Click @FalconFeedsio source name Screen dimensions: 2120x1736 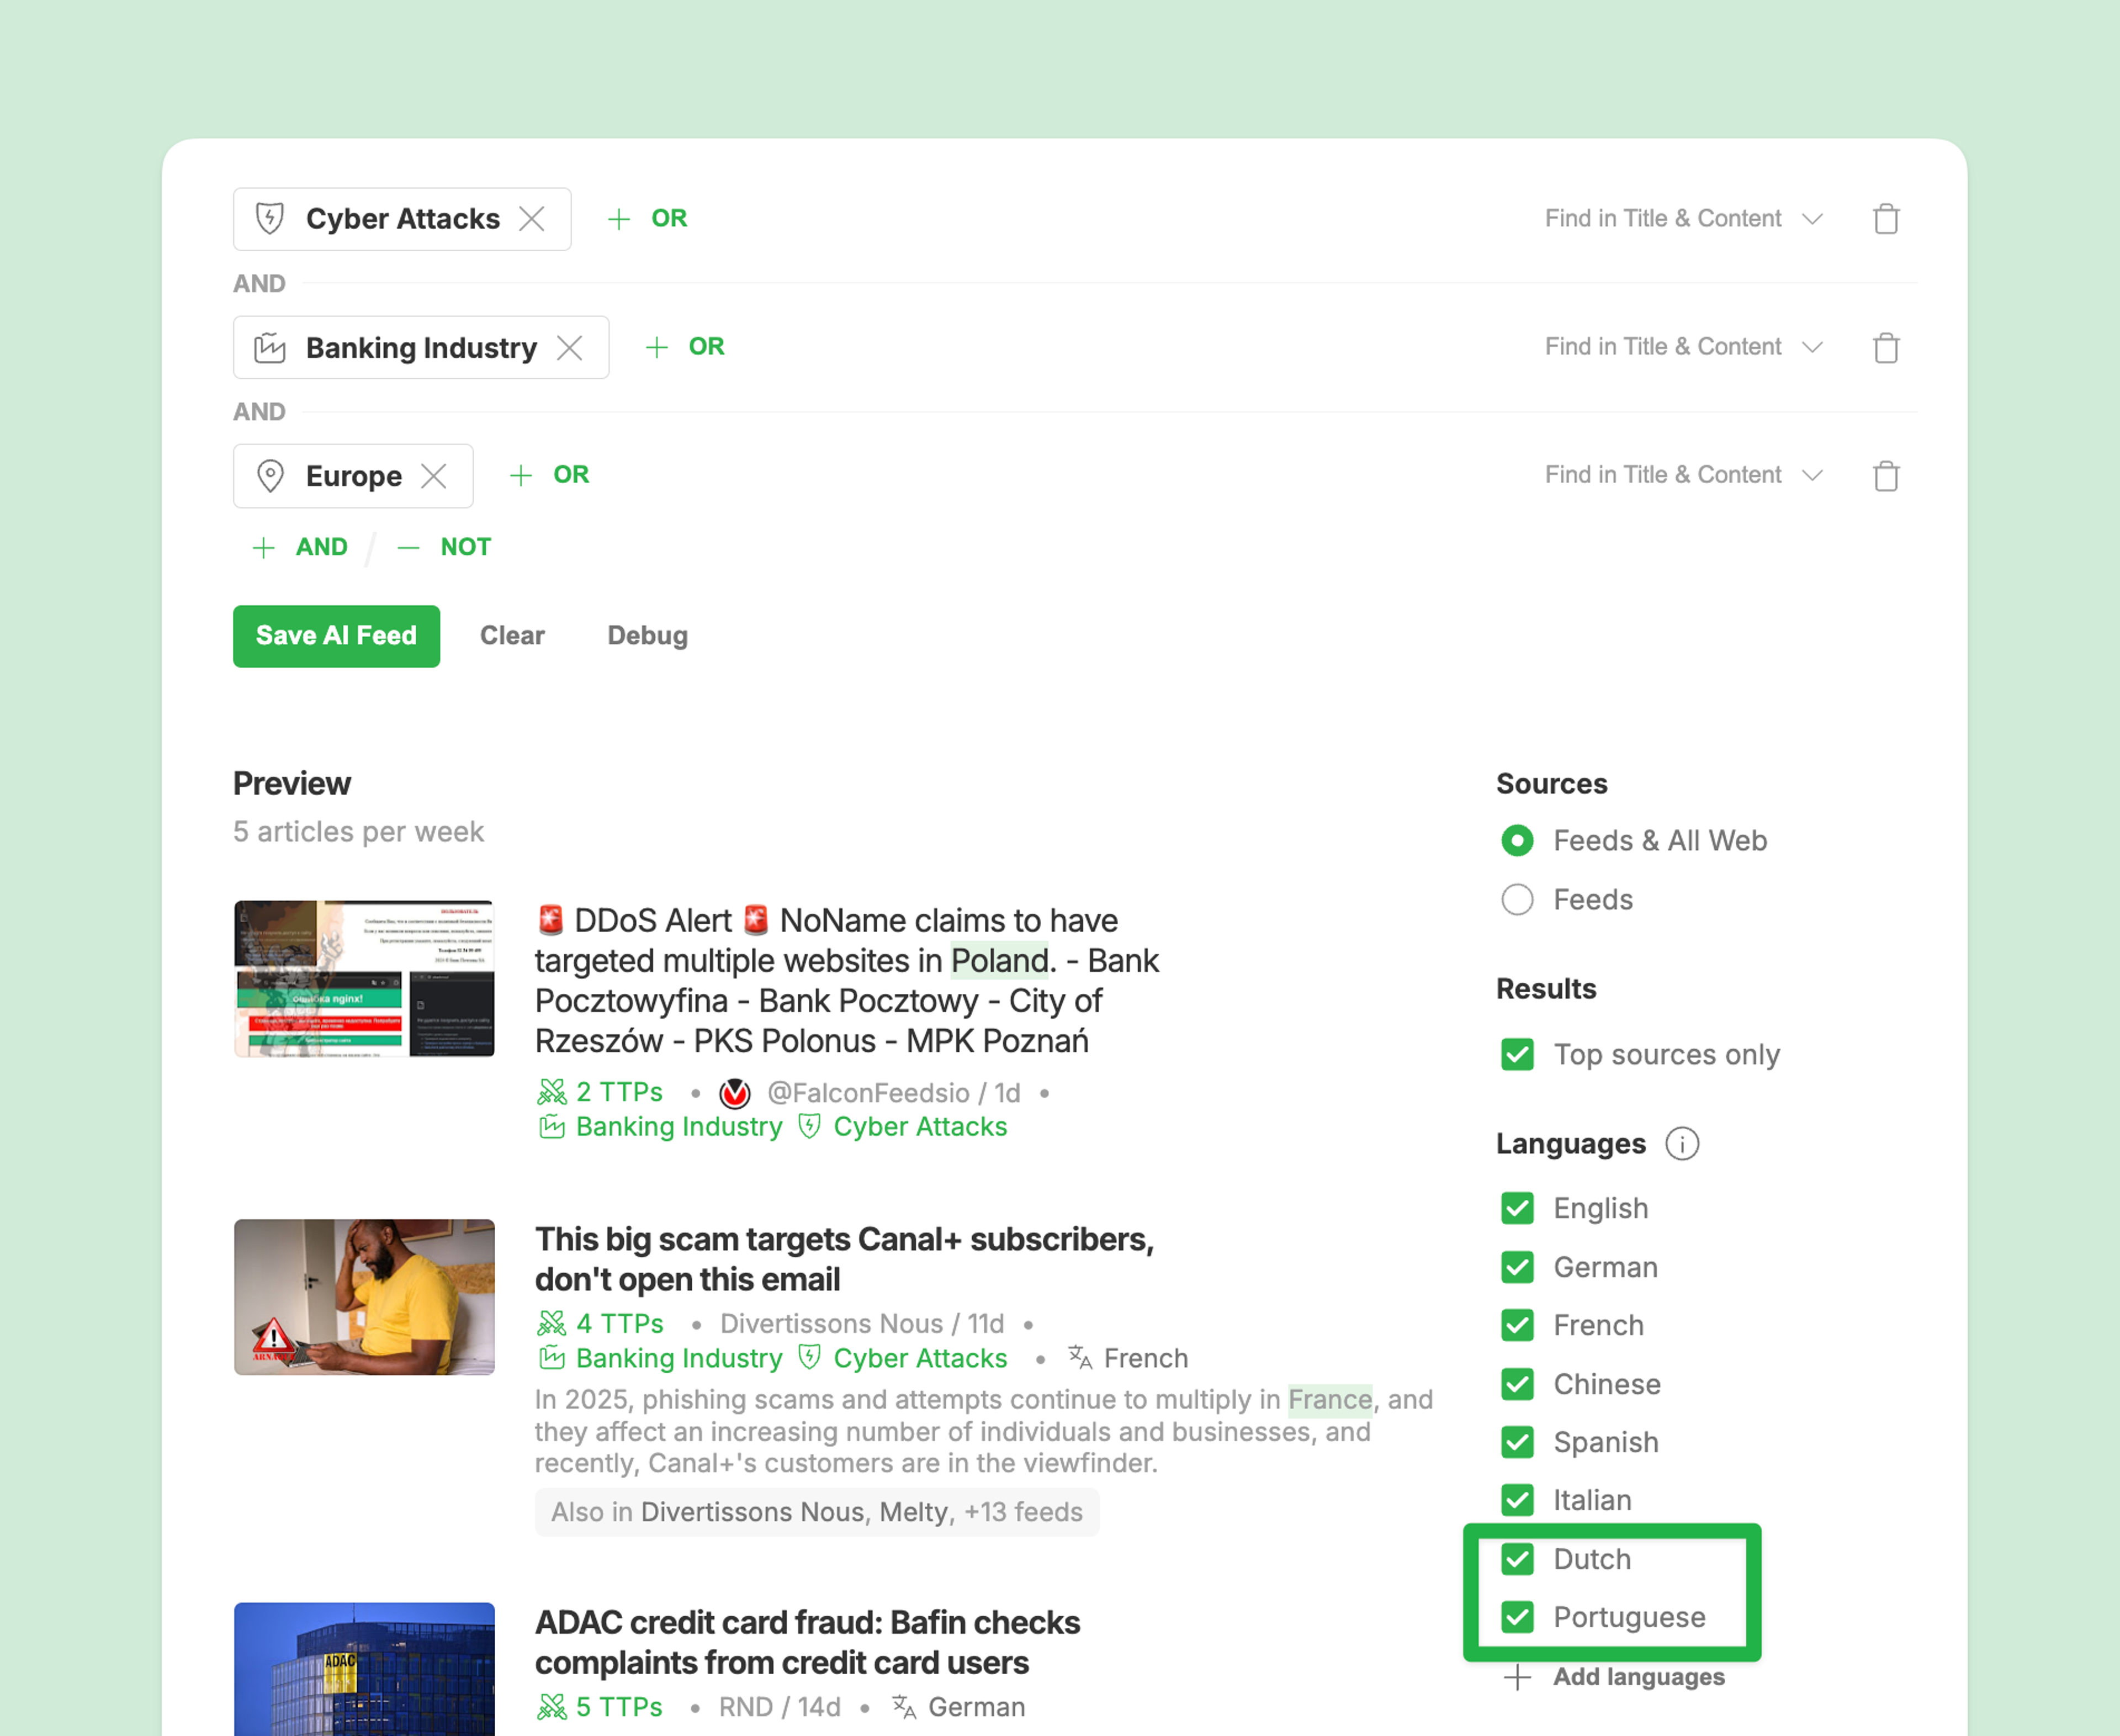pos(868,1093)
